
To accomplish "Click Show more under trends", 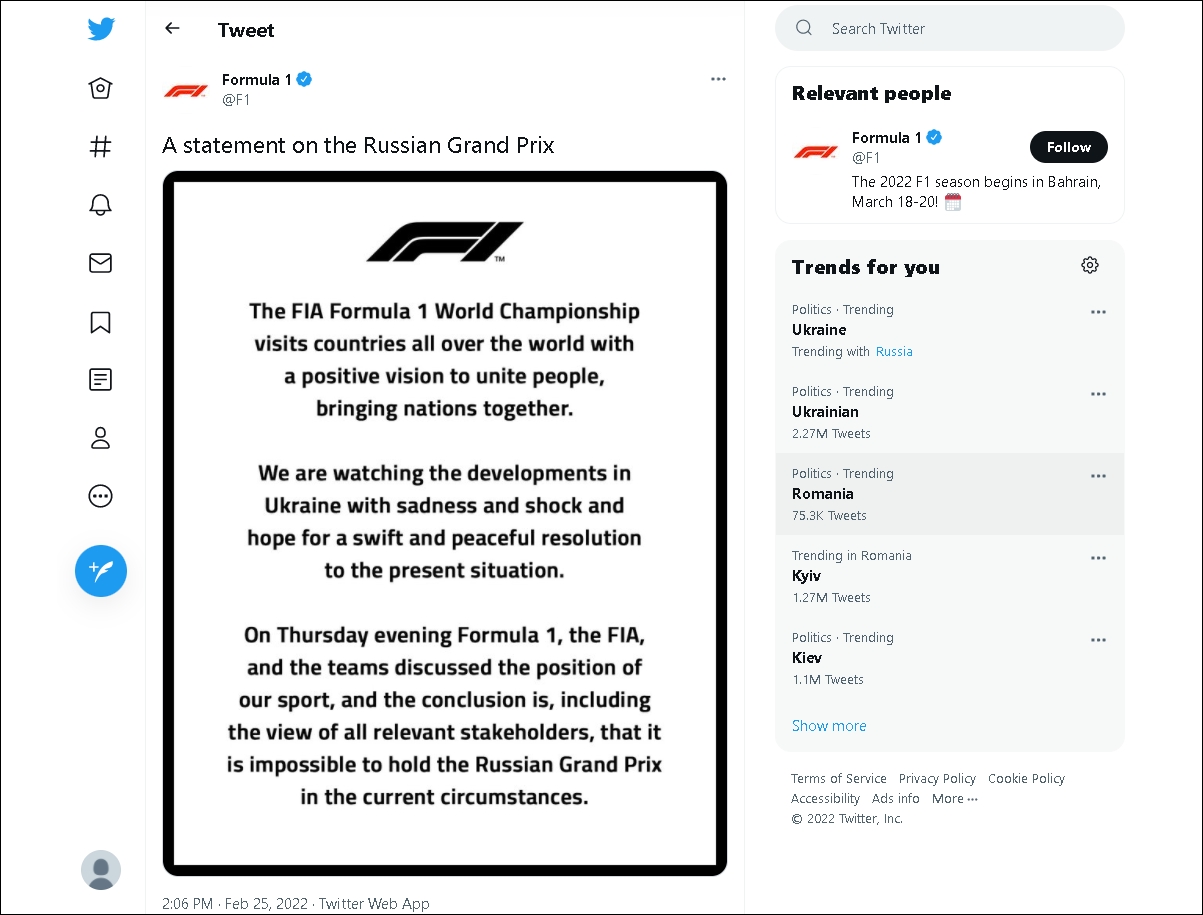I will coord(829,726).
